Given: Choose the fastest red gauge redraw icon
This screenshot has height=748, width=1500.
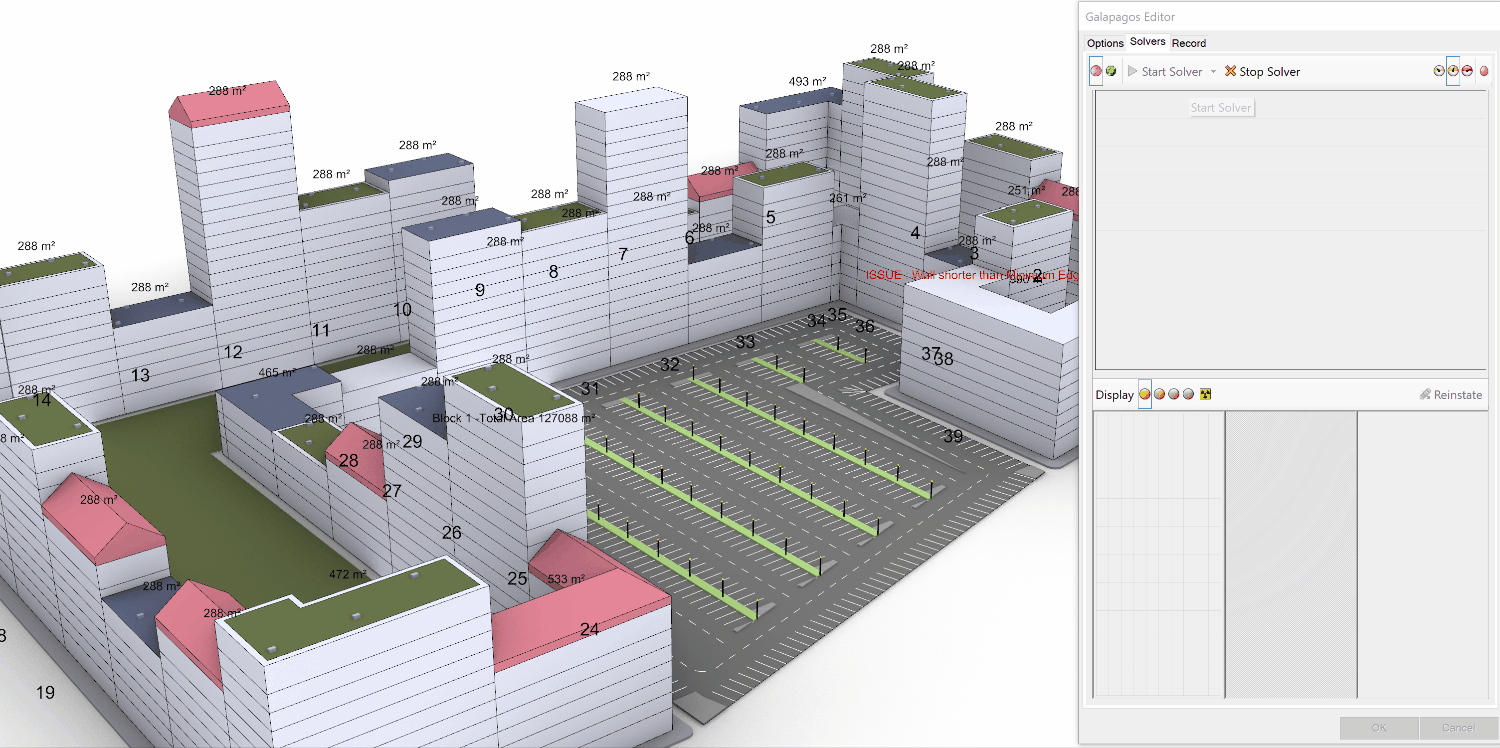Looking at the screenshot, I should (x=1467, y=71).
